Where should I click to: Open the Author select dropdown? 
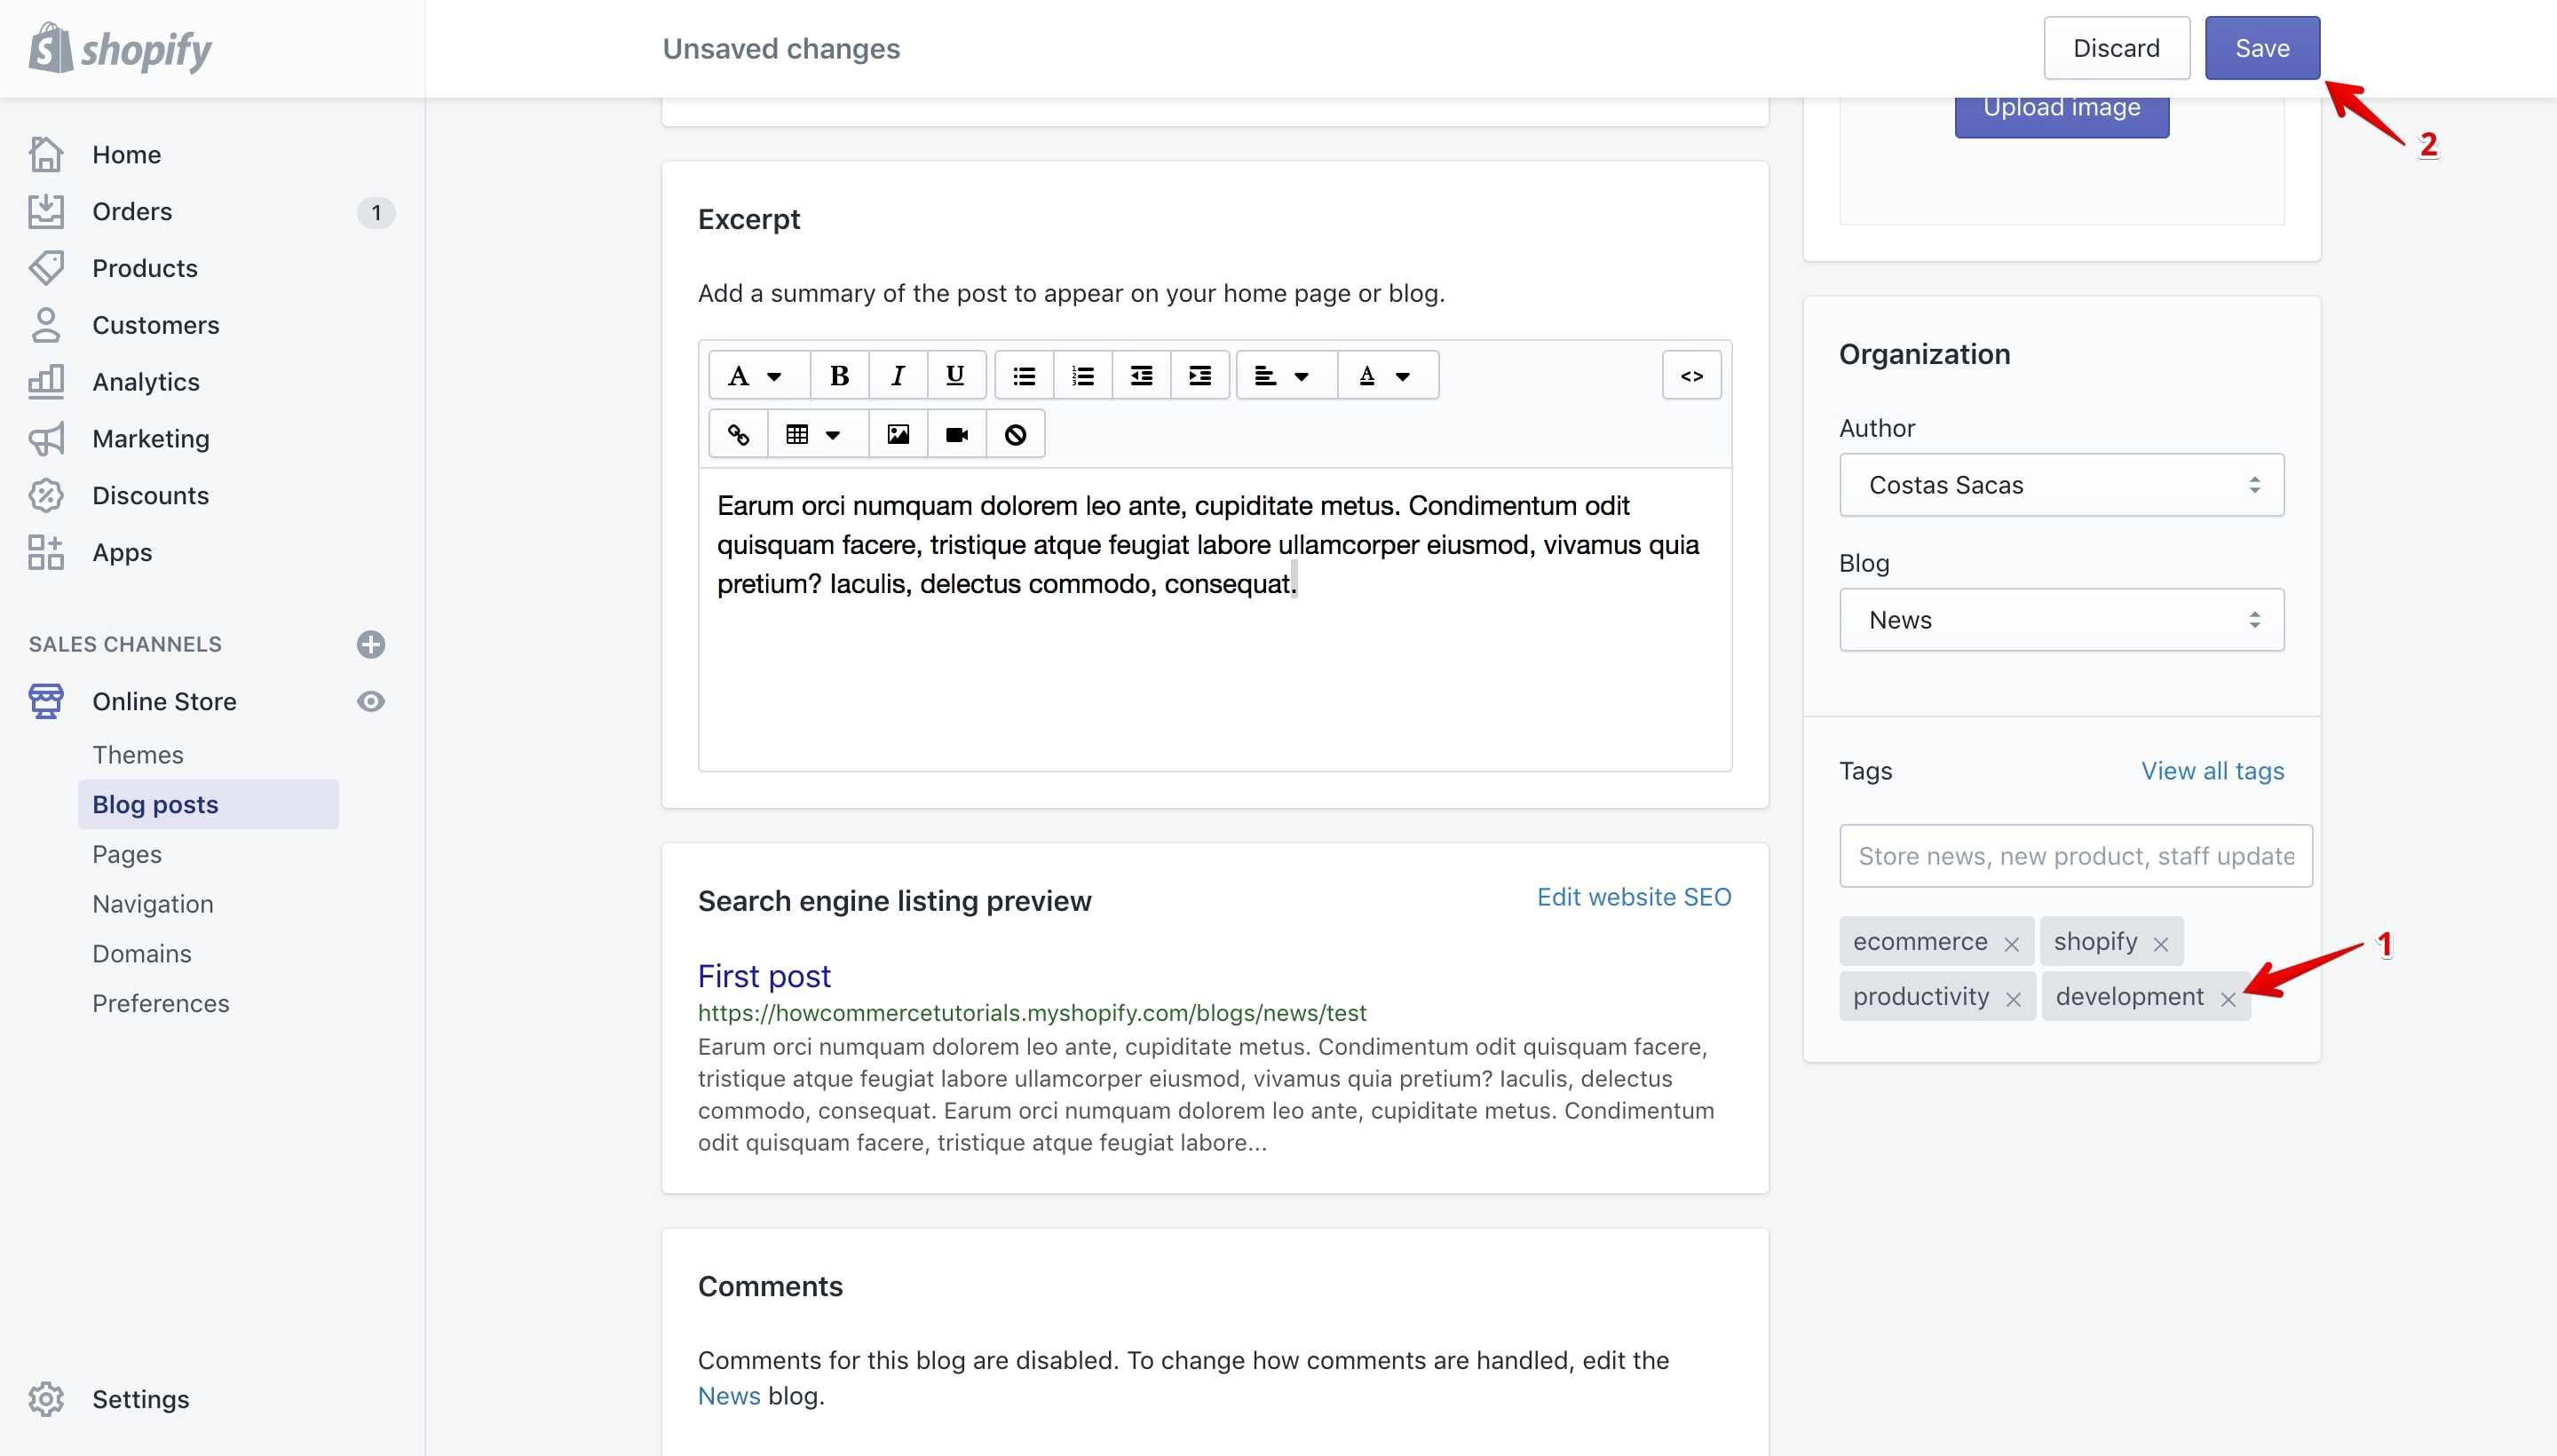click(2061, 485)
